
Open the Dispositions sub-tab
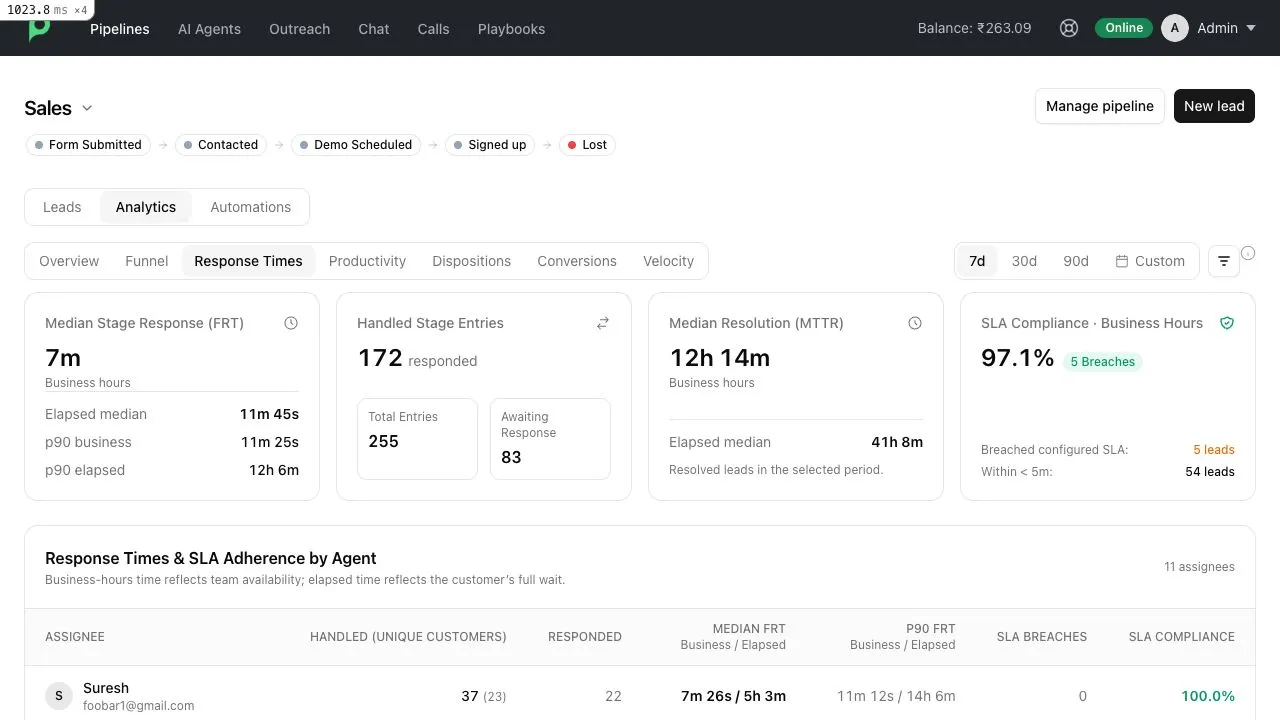(x=471, y=261)
